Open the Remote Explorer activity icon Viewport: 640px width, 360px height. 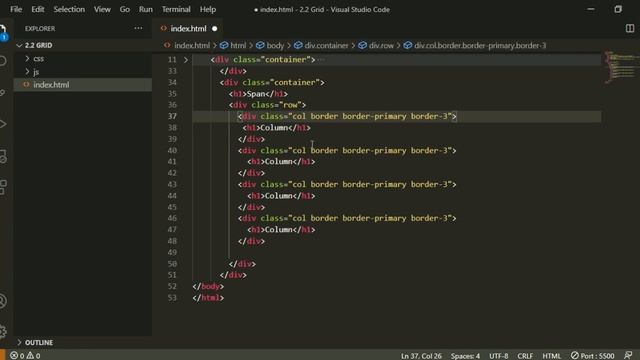coord(3,156)
